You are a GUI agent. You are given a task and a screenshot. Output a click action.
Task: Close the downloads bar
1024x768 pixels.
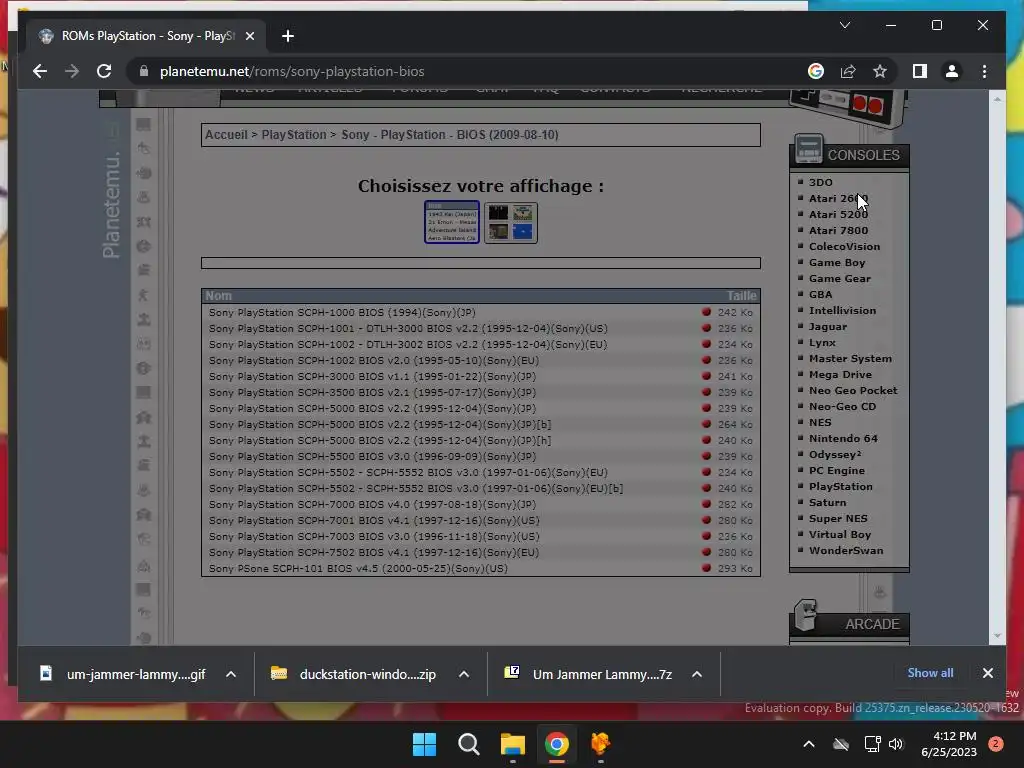tap(987, 673)
